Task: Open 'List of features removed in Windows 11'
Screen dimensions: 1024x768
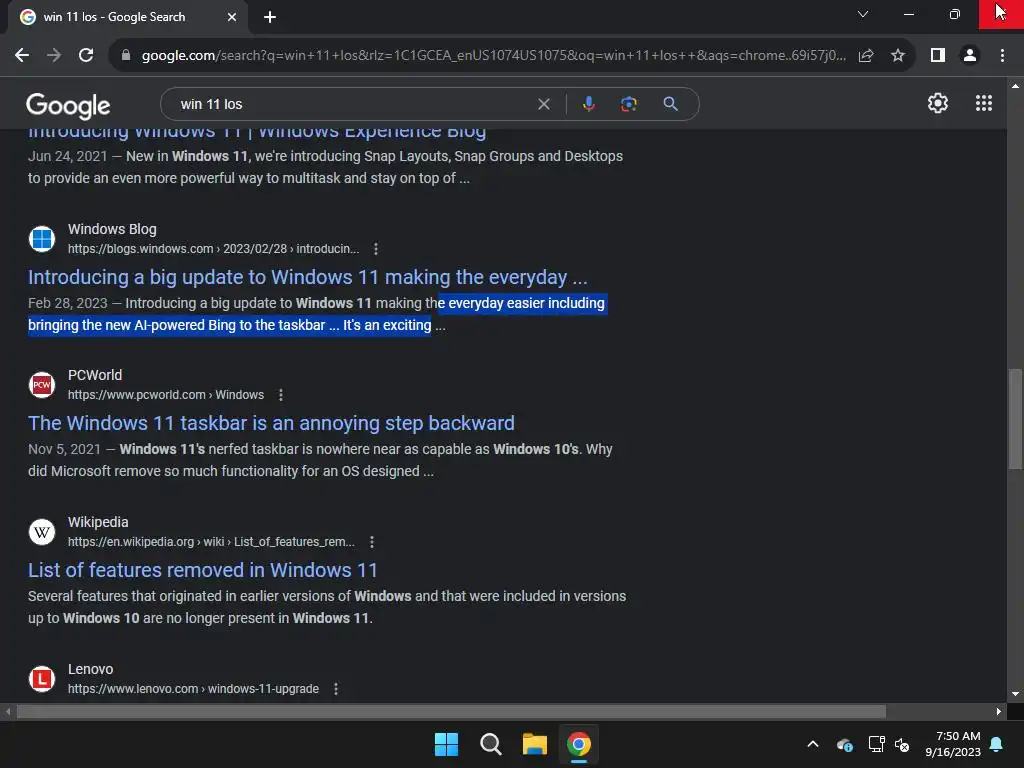Action: pyautogui.click(x=202, y=570)
